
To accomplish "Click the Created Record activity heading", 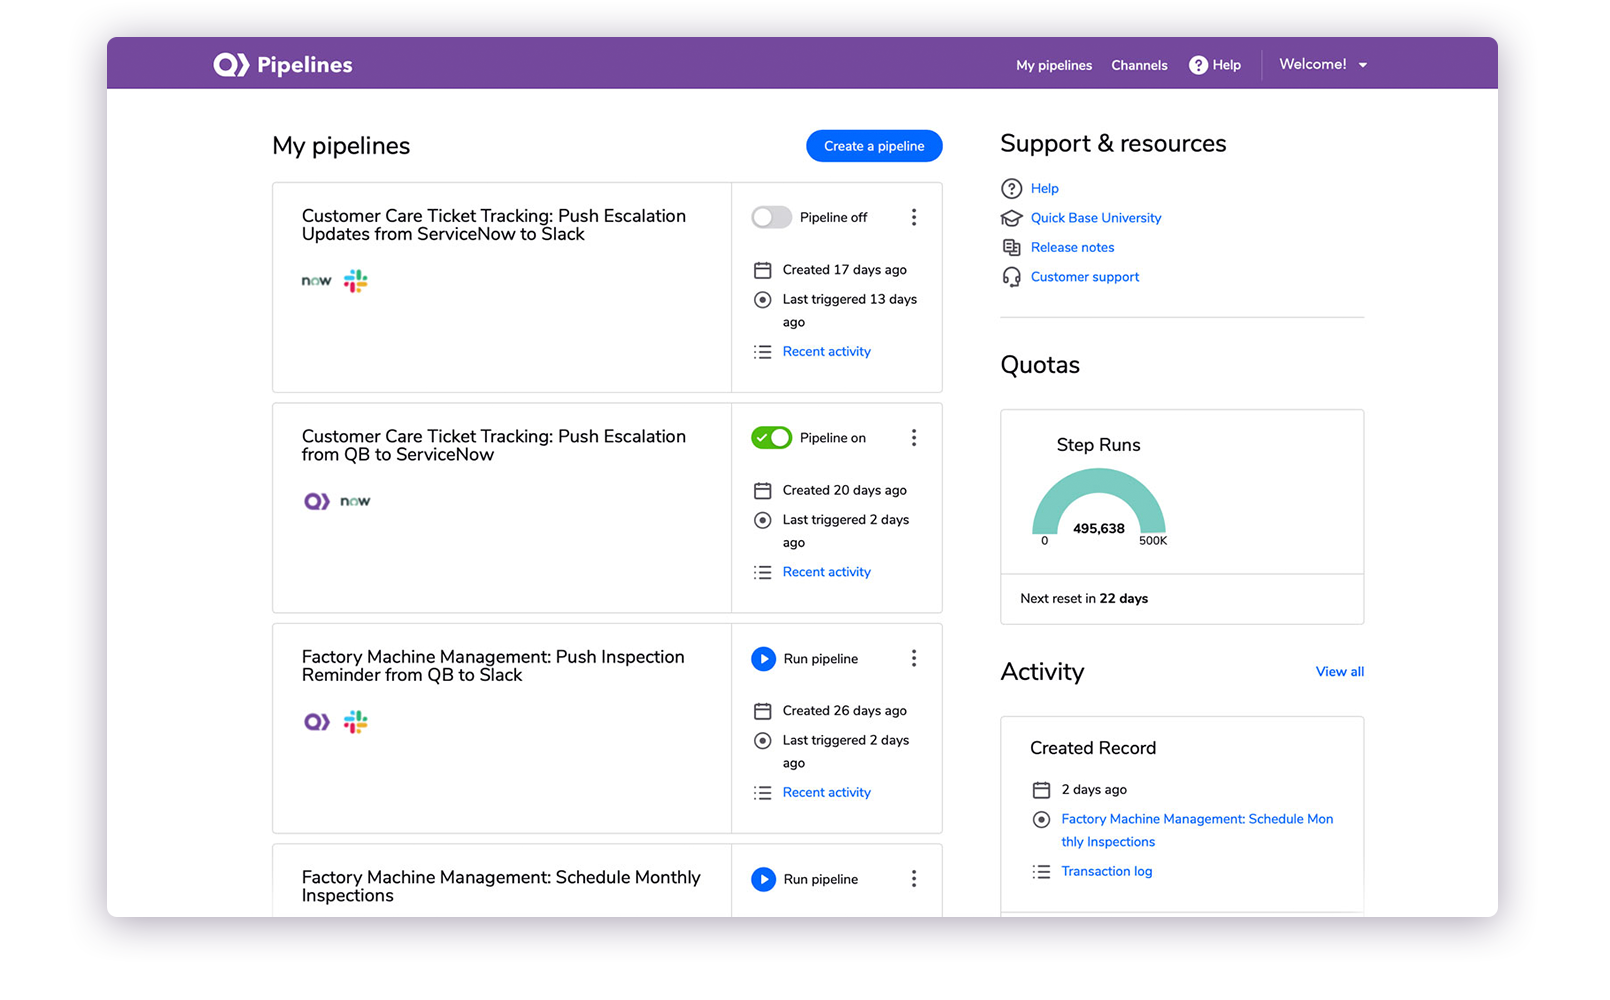I will tap(1093, 748).
